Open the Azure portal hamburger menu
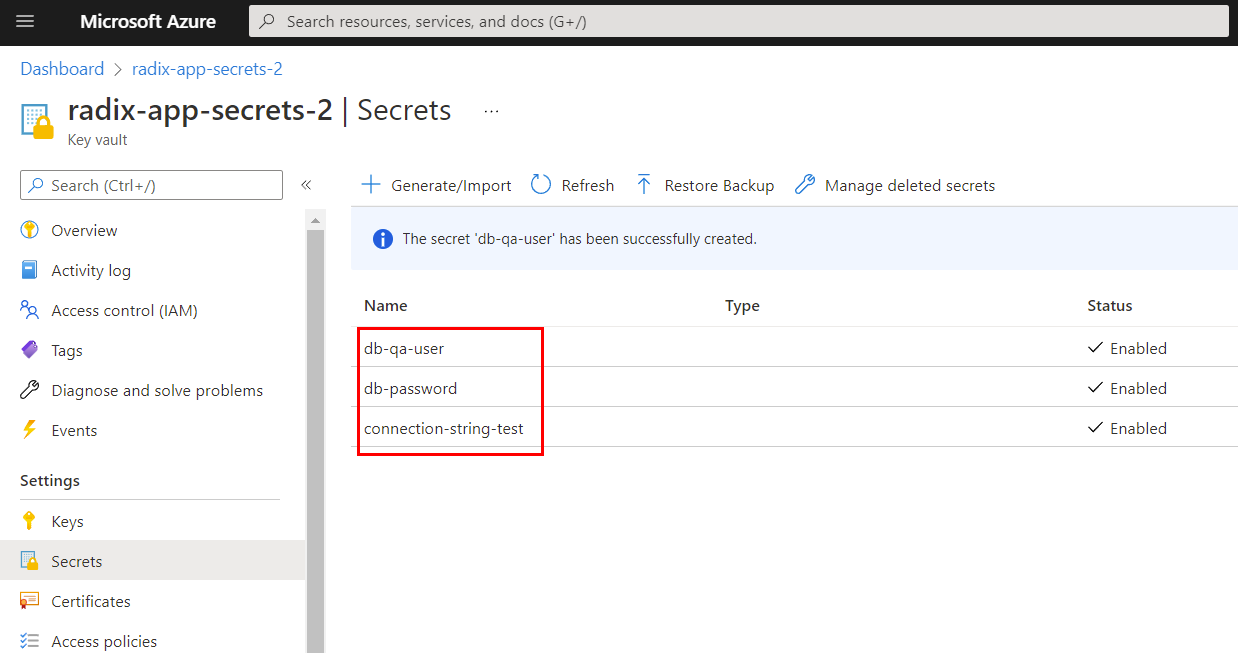The height and width of the screenshot is (653, 1238). coord(24,21)
